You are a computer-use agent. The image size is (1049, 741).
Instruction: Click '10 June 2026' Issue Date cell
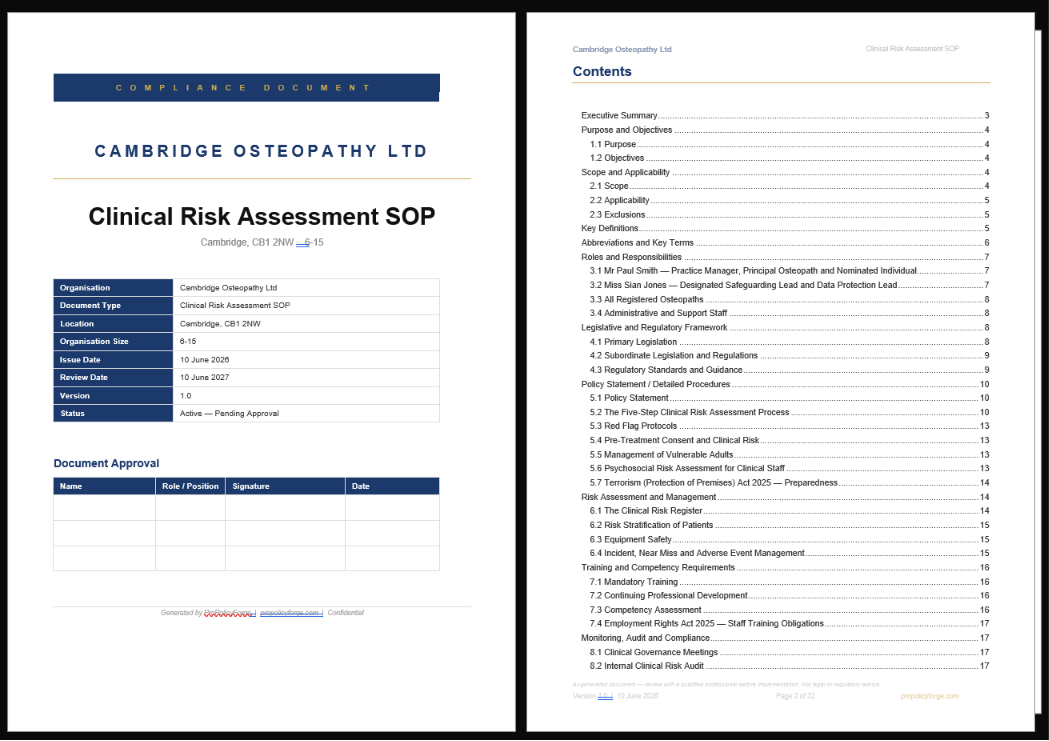(x=306, y=360)
